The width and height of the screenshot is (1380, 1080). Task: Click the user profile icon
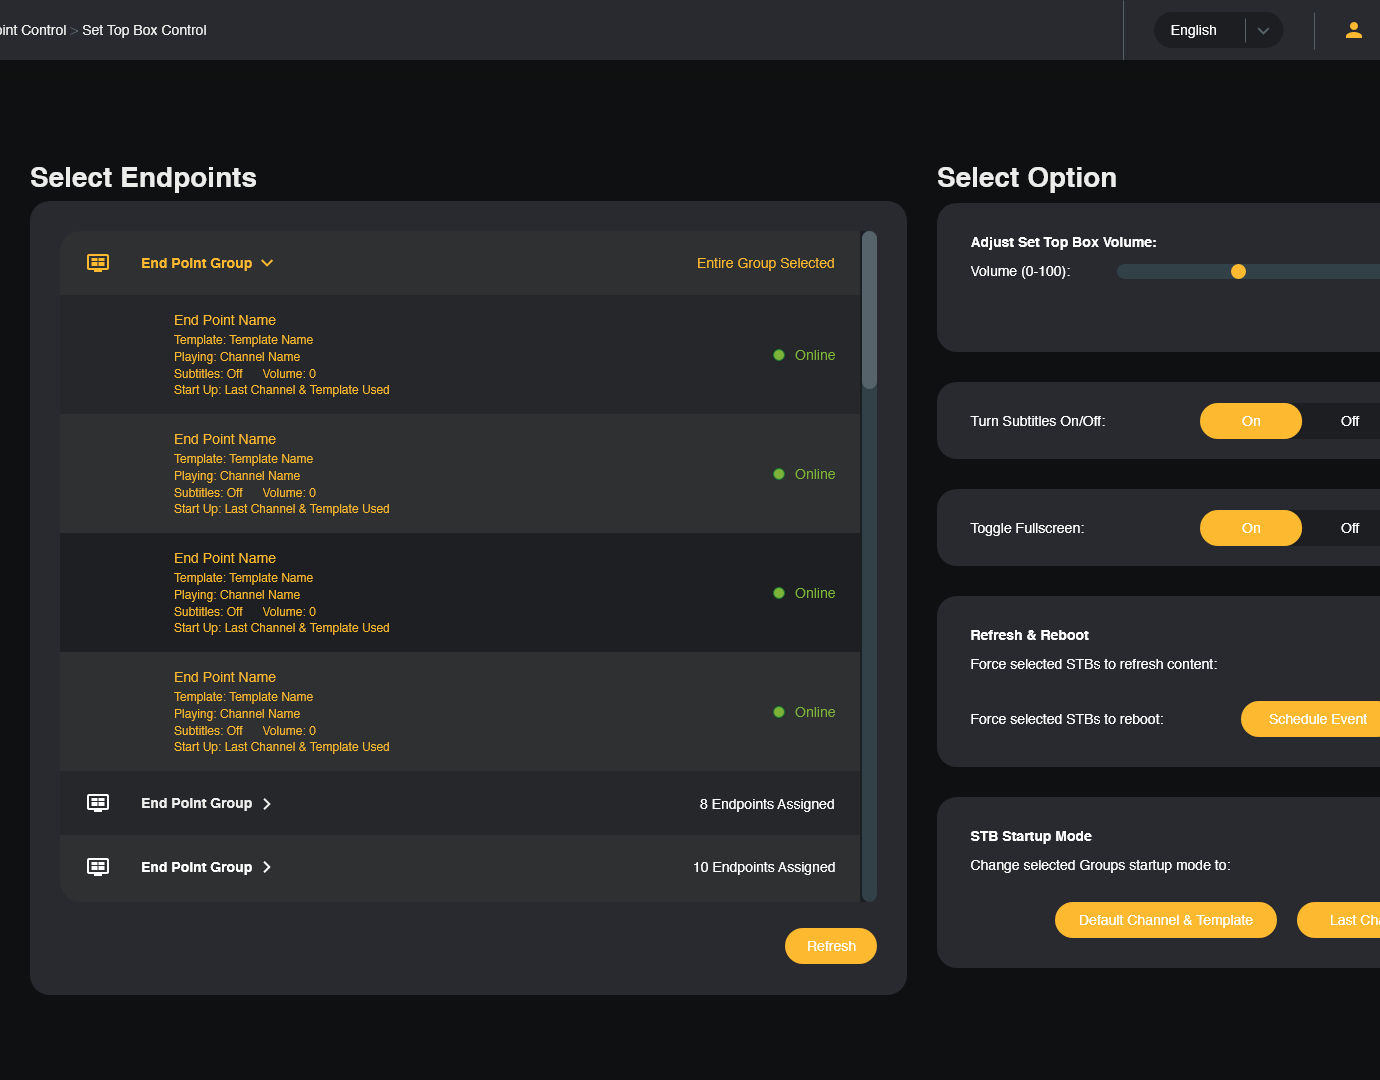pyautogui.click(x=1353, y=30)
